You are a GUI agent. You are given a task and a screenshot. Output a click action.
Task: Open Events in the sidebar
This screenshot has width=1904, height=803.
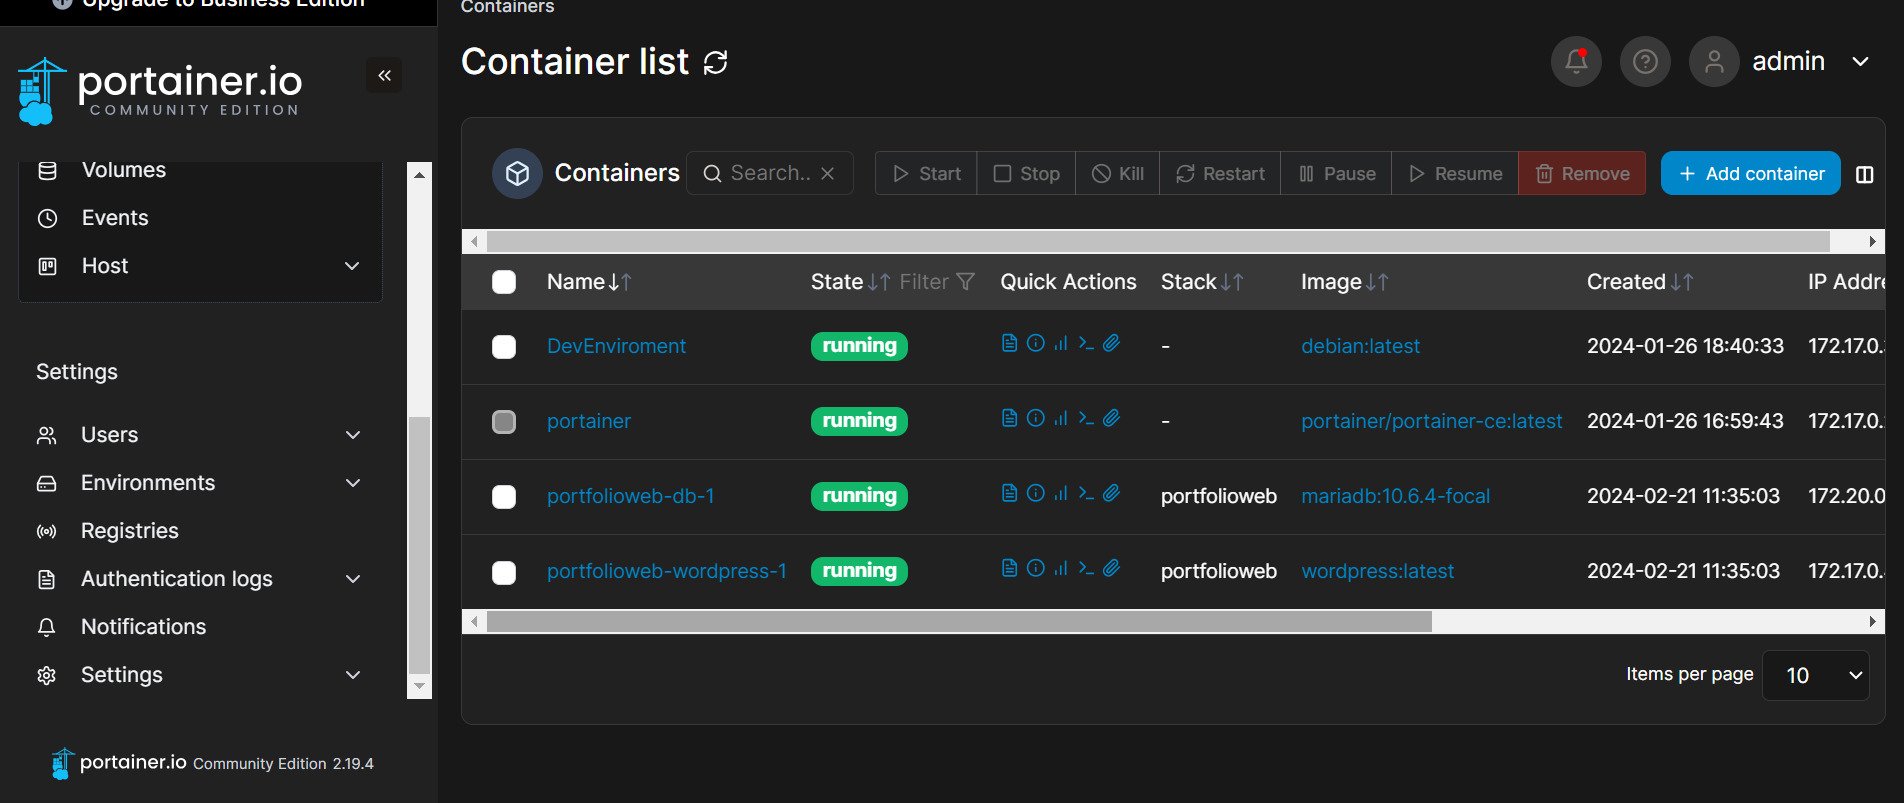click(x=115, y=218)
